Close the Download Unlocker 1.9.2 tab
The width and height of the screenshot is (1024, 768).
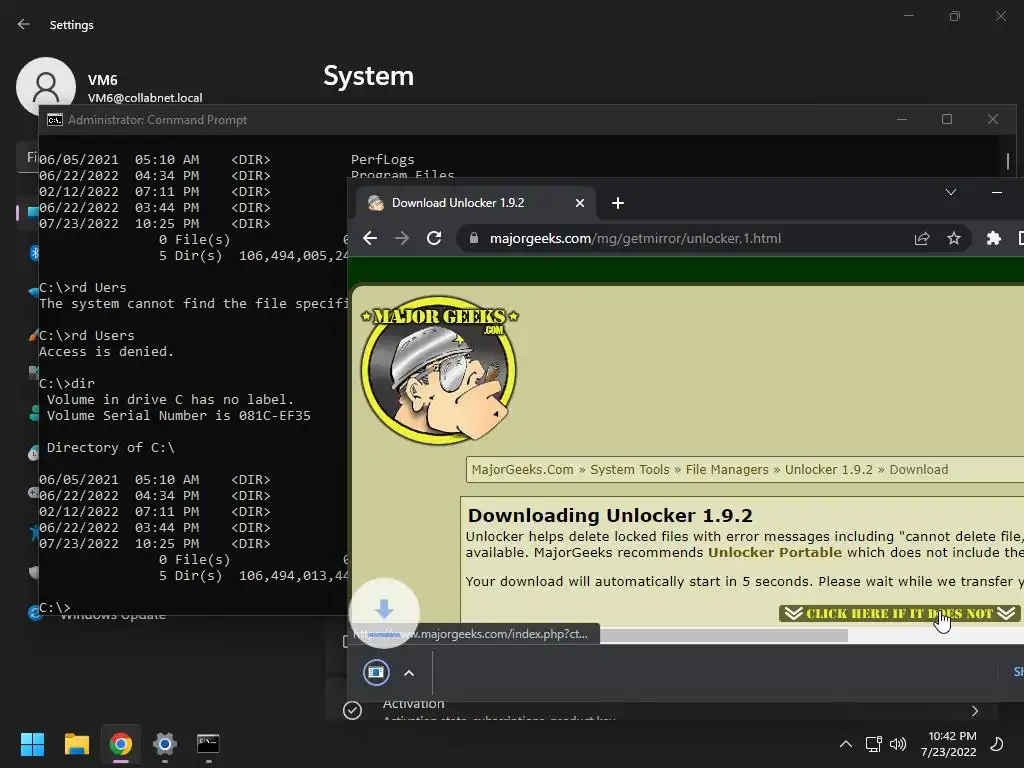click(x=579, y=203)
